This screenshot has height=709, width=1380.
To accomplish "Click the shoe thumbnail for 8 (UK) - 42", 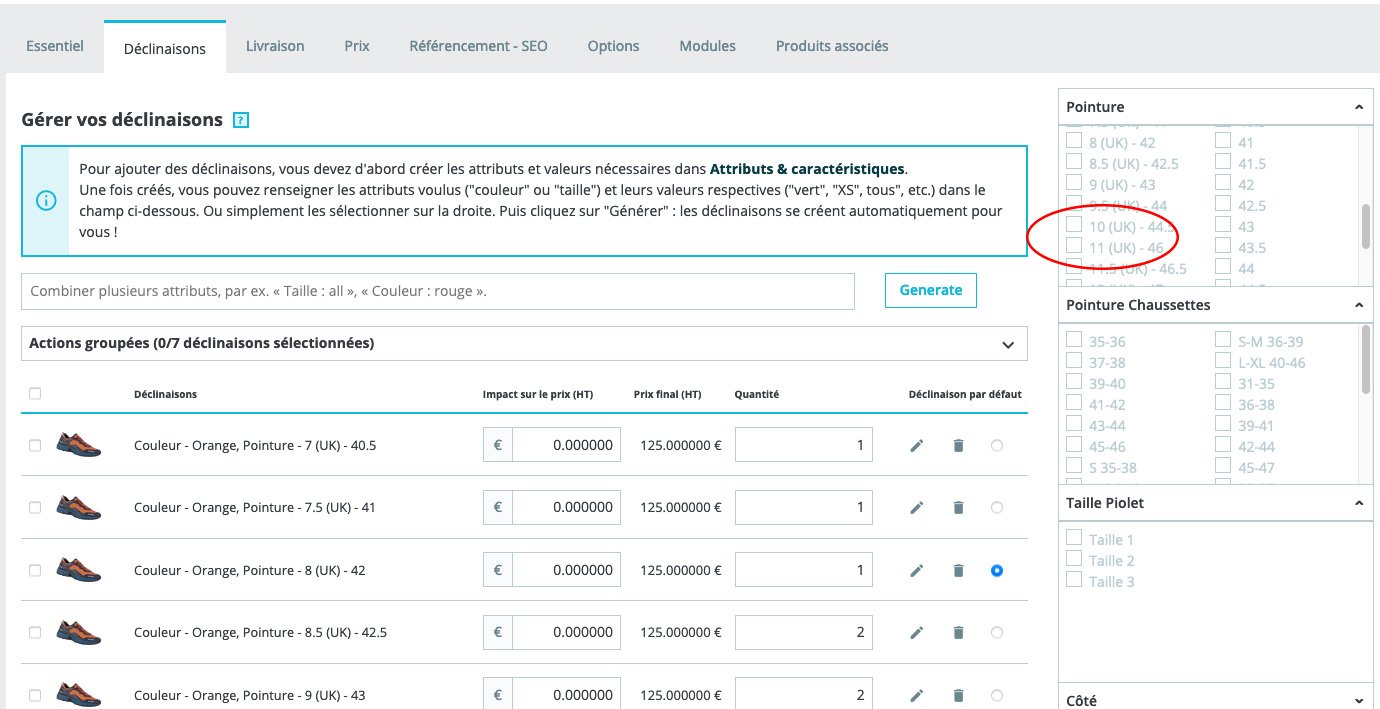I will (x=79, y=570).
